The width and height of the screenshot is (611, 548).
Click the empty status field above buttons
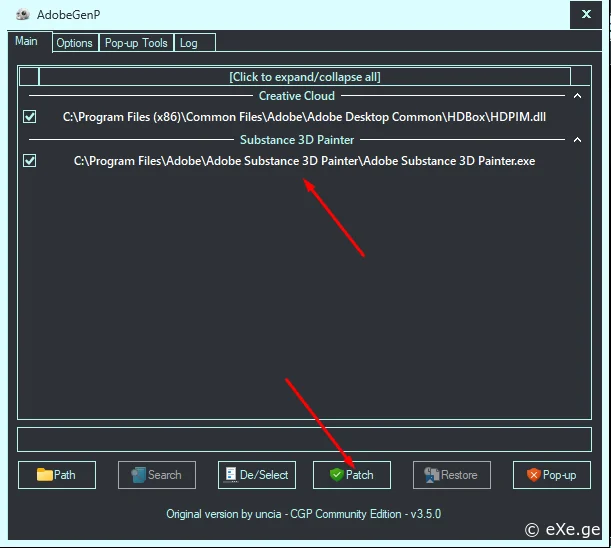[304, 439]
